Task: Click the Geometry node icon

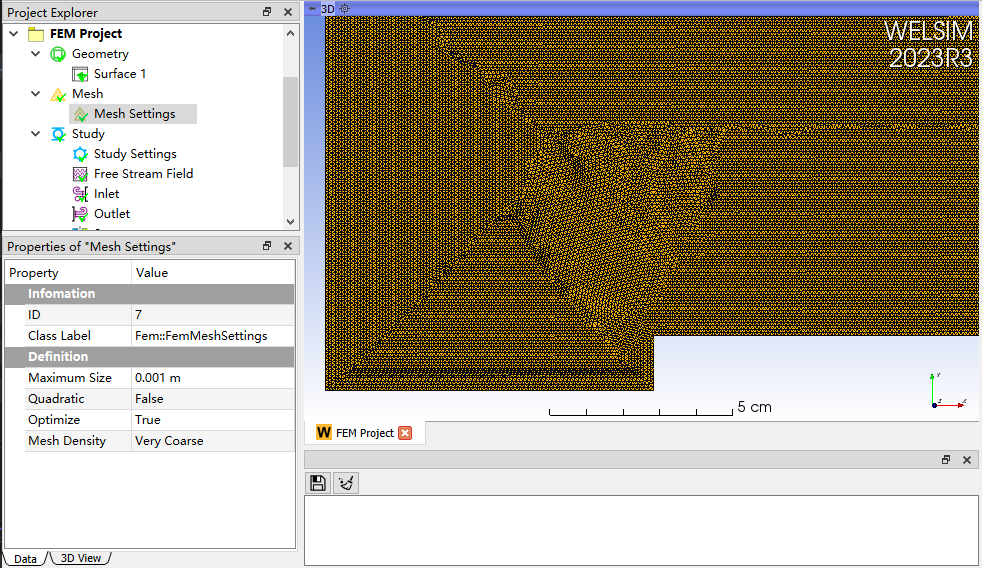Action: pyautogui.click(x=58, y=54)
